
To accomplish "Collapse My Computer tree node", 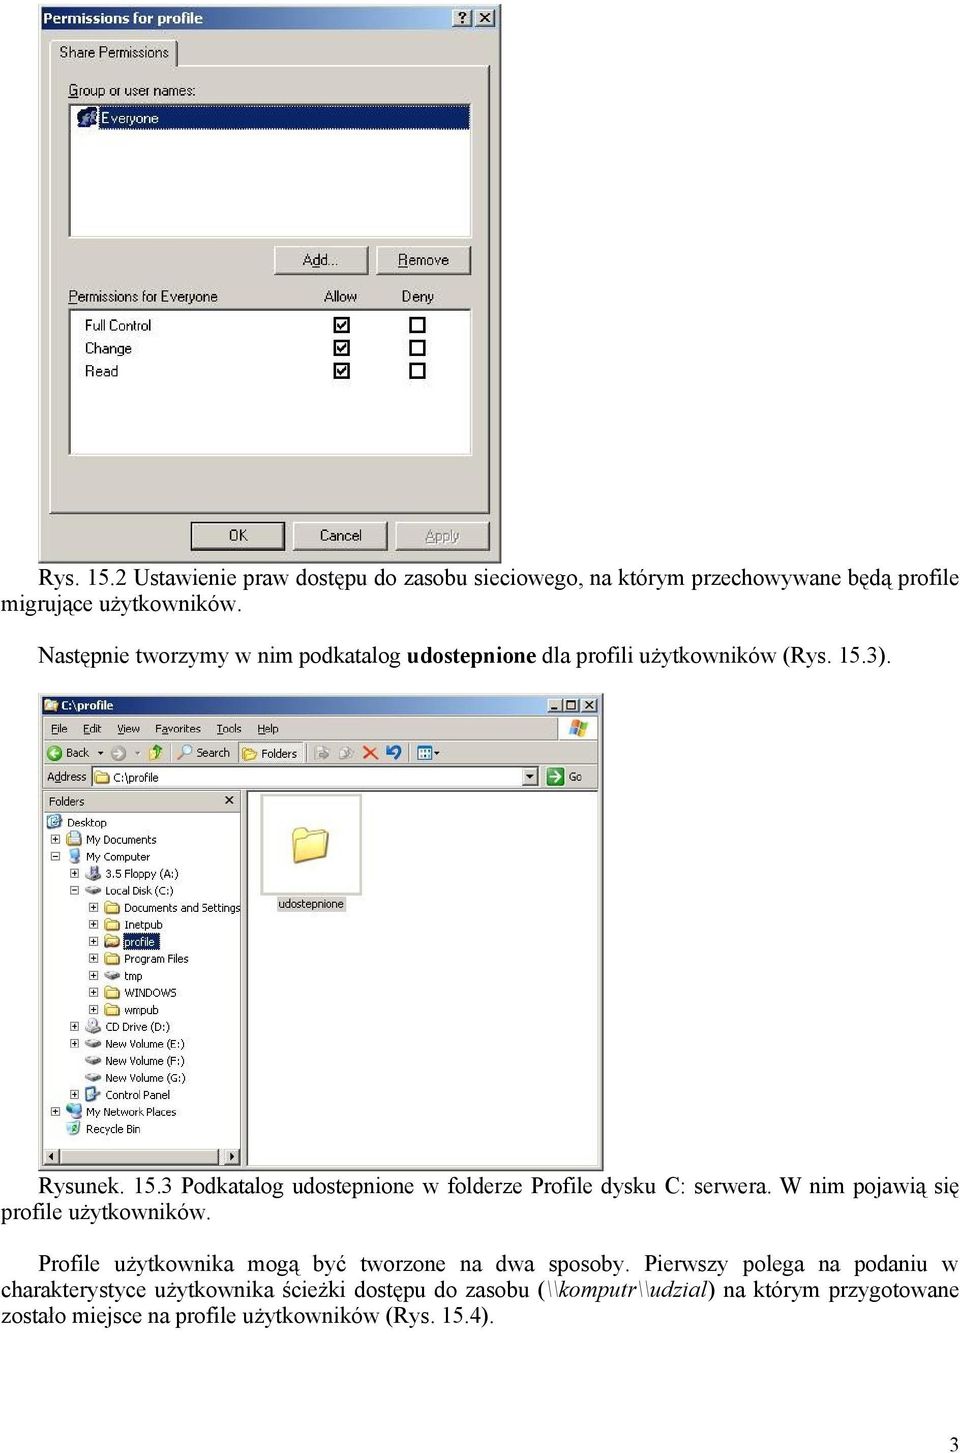I will click(x=56, y=857).
